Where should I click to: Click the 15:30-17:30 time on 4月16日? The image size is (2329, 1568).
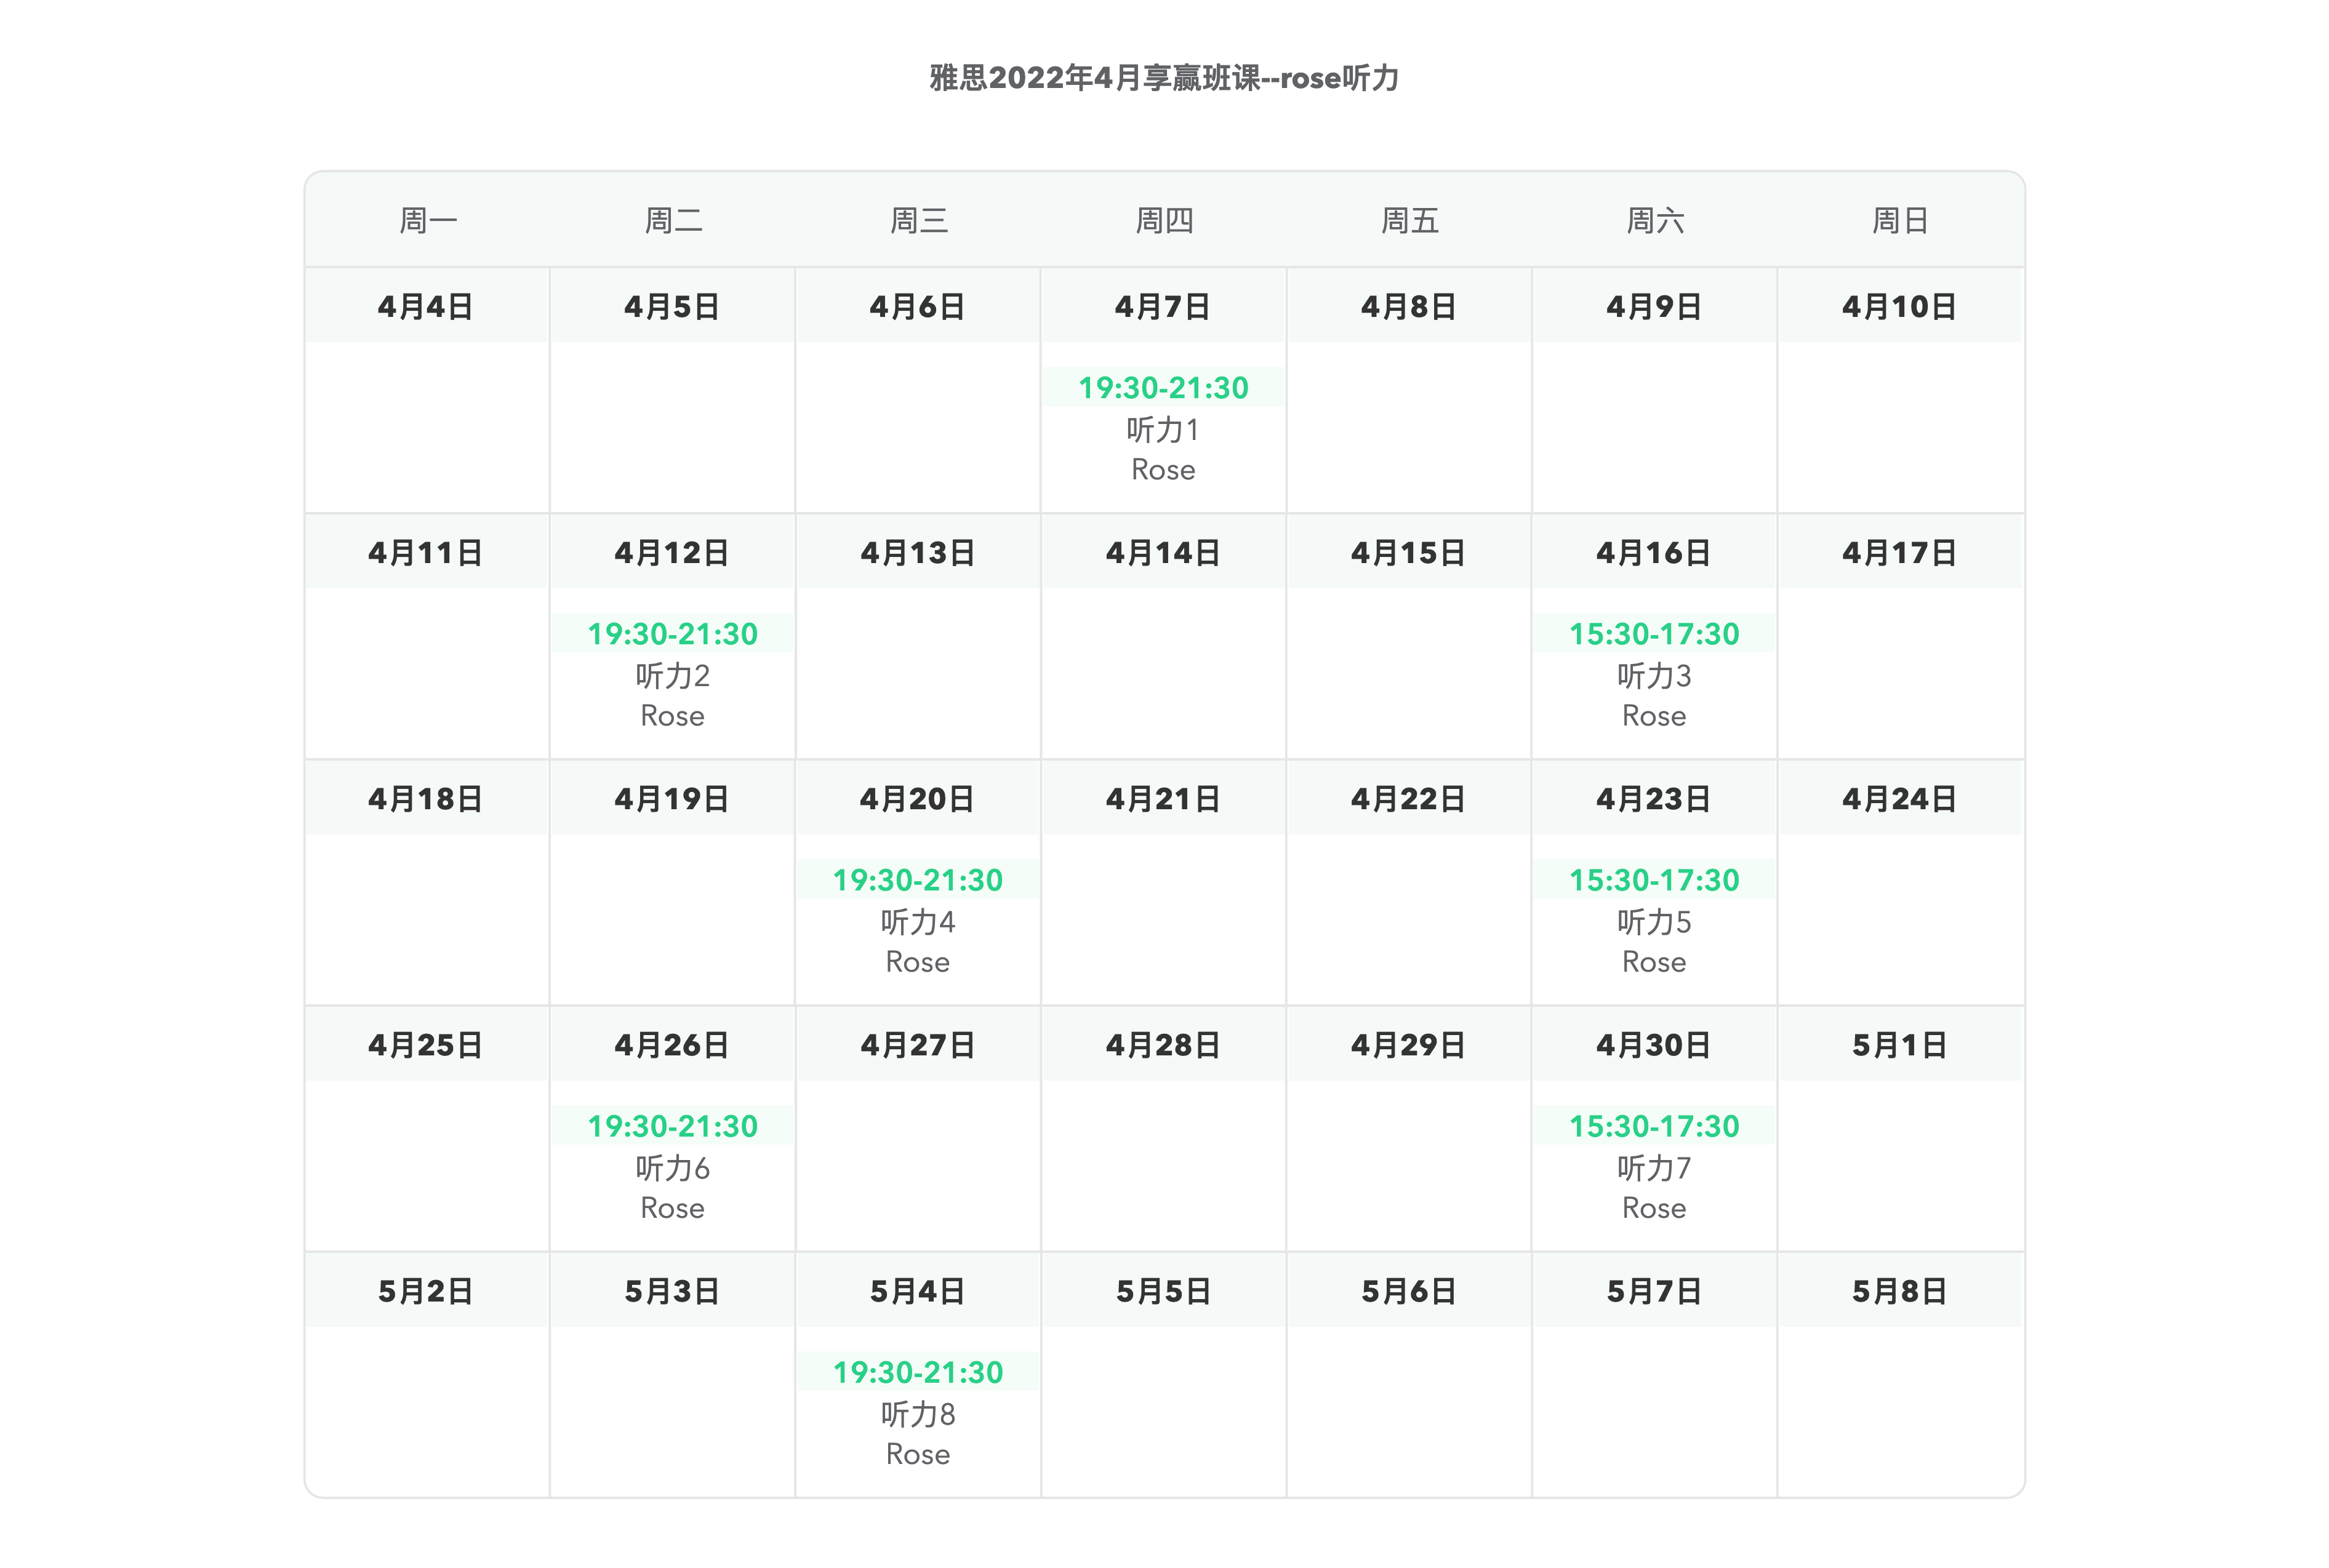tap(1654, 633)
